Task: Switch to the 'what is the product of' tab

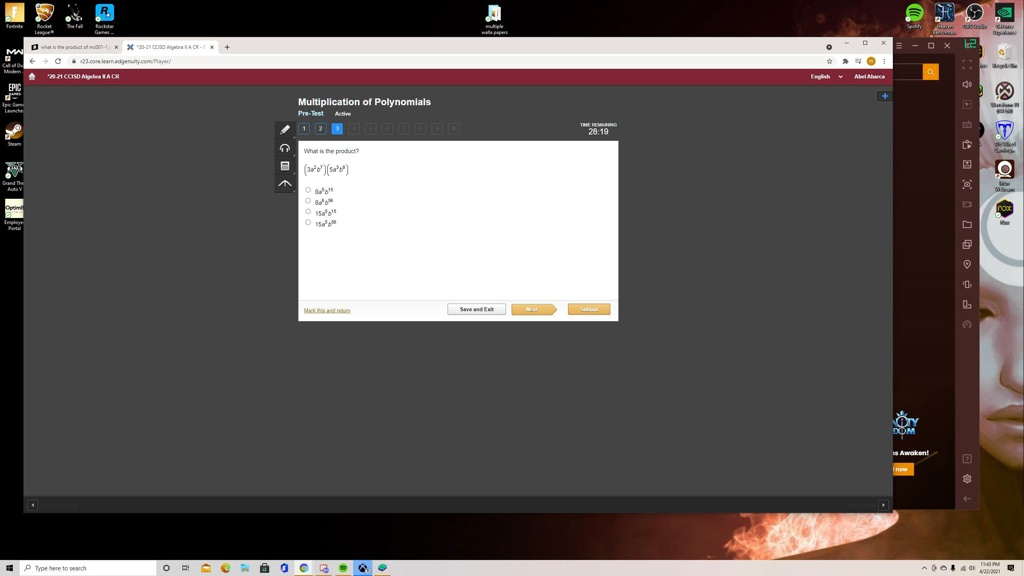Action: pyautogui.click(x=74, y=47)
